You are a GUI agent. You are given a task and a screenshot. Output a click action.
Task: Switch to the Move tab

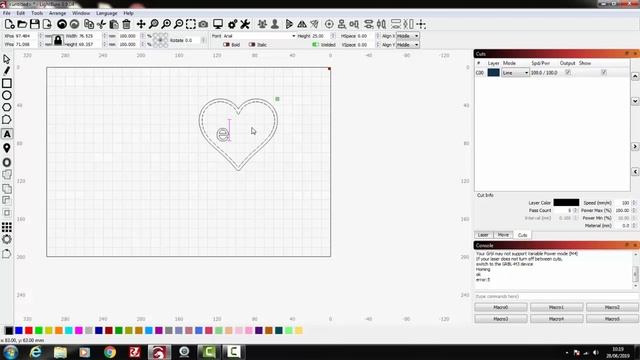point(503,235)
